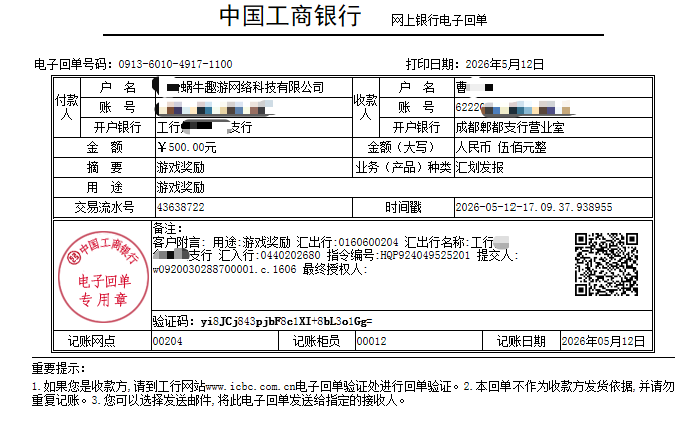Click the 验证码: label
Viewport: 690px width, 426px height.
173,322
